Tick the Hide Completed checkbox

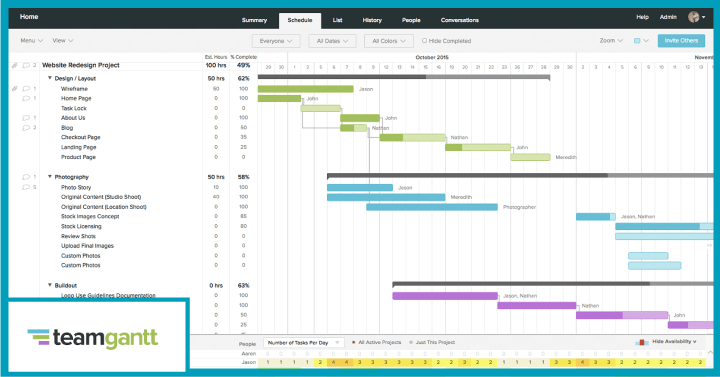pos(424,40)
